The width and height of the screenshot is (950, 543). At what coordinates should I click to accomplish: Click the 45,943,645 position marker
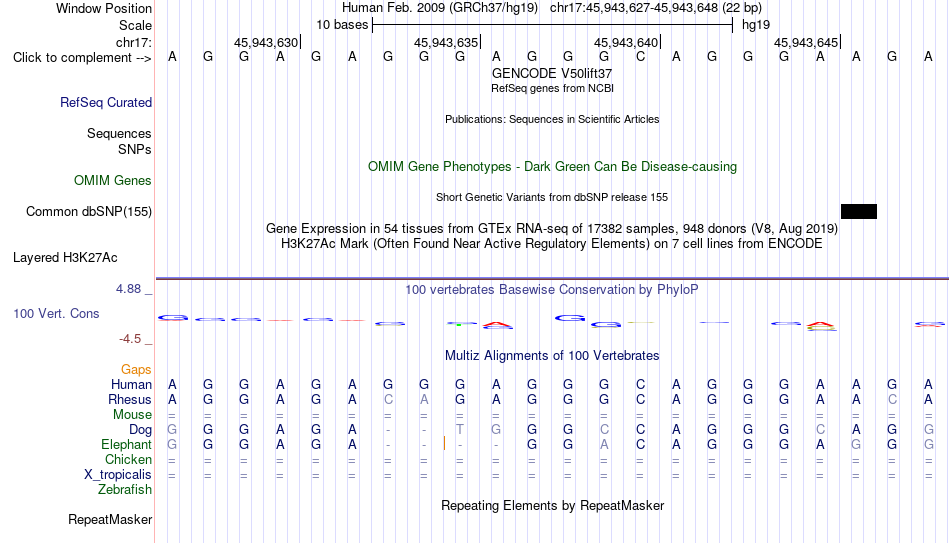click(806, 42)
